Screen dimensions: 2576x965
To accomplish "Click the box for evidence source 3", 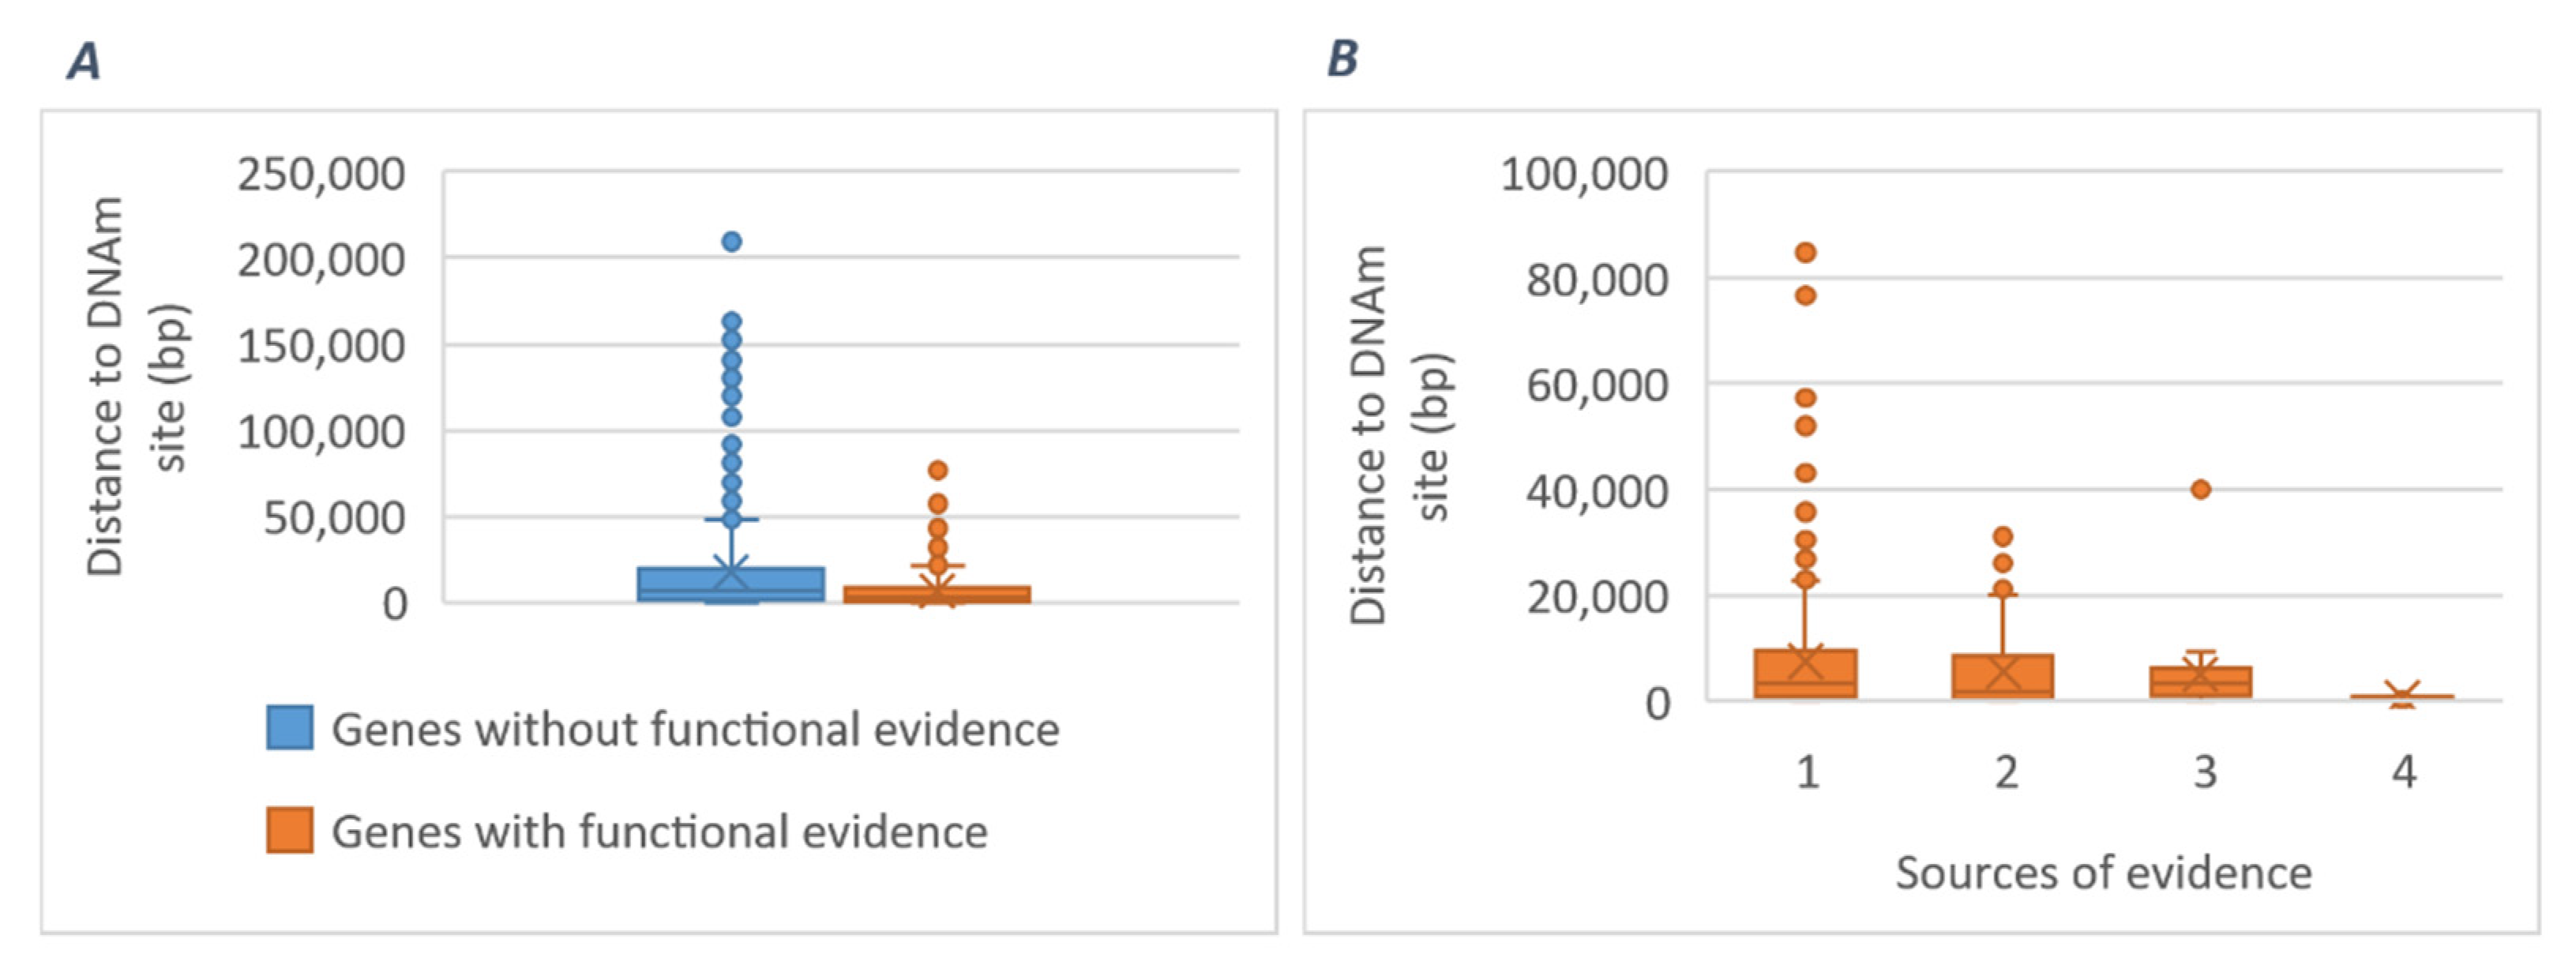I will 2201,682.
